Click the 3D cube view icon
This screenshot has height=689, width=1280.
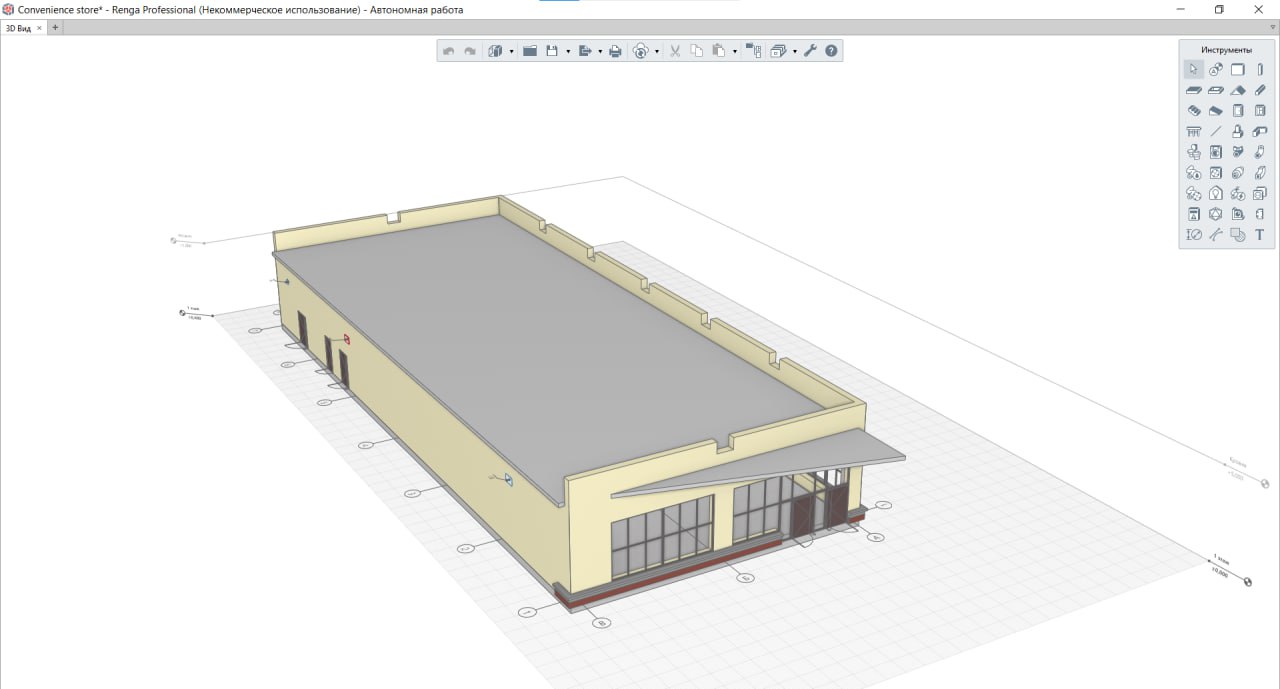(x=495, y=51)
